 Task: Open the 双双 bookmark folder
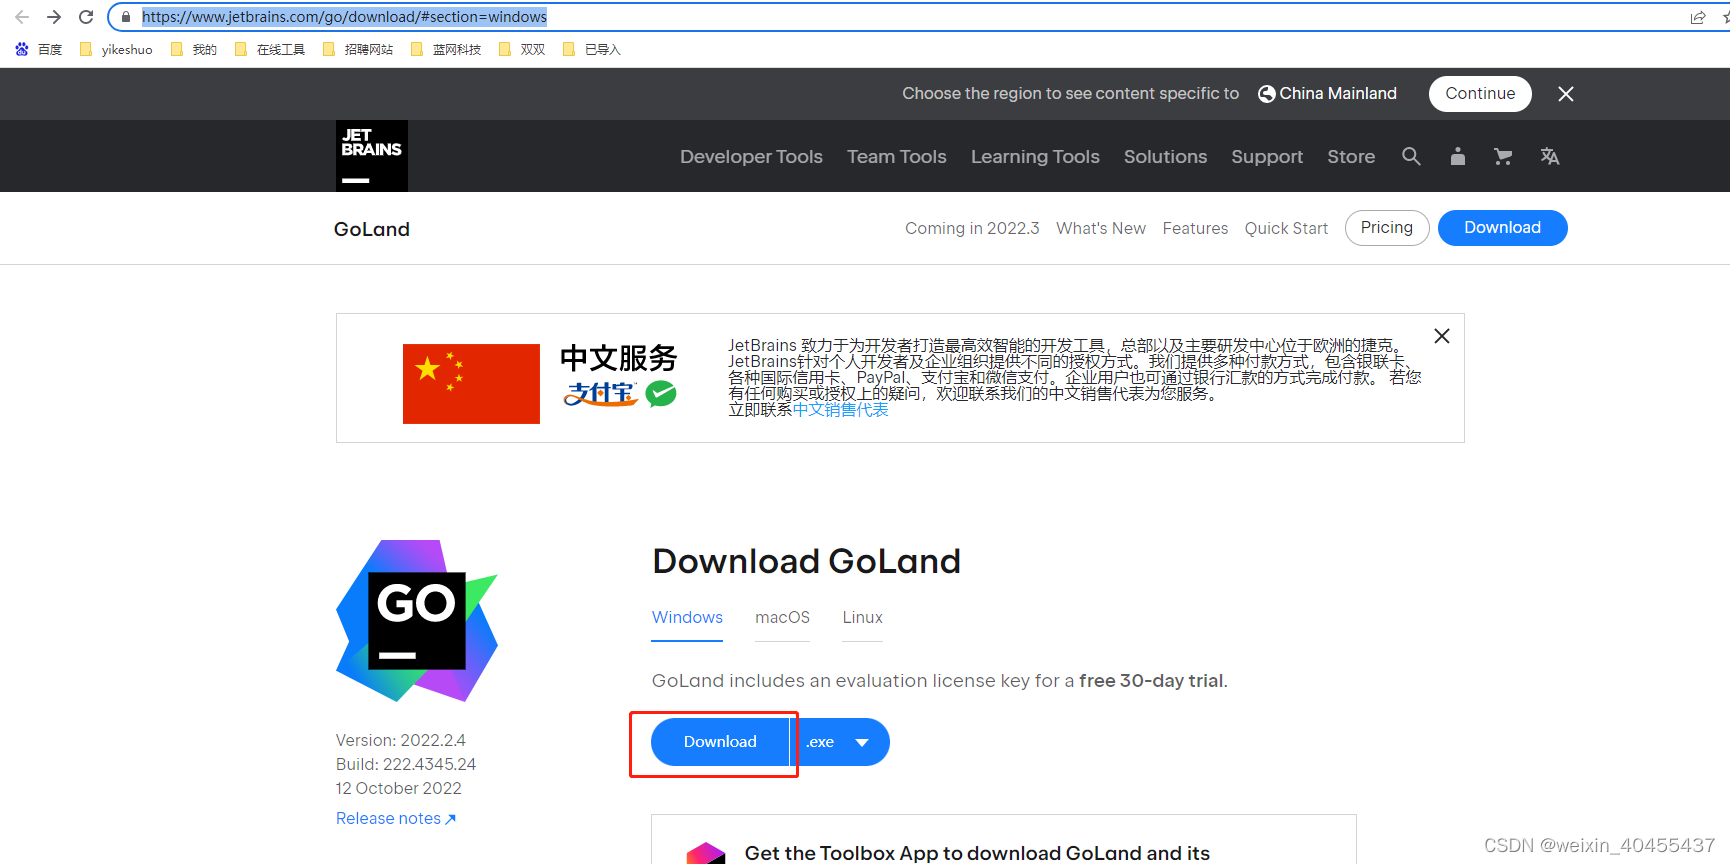tap(522, 49)
